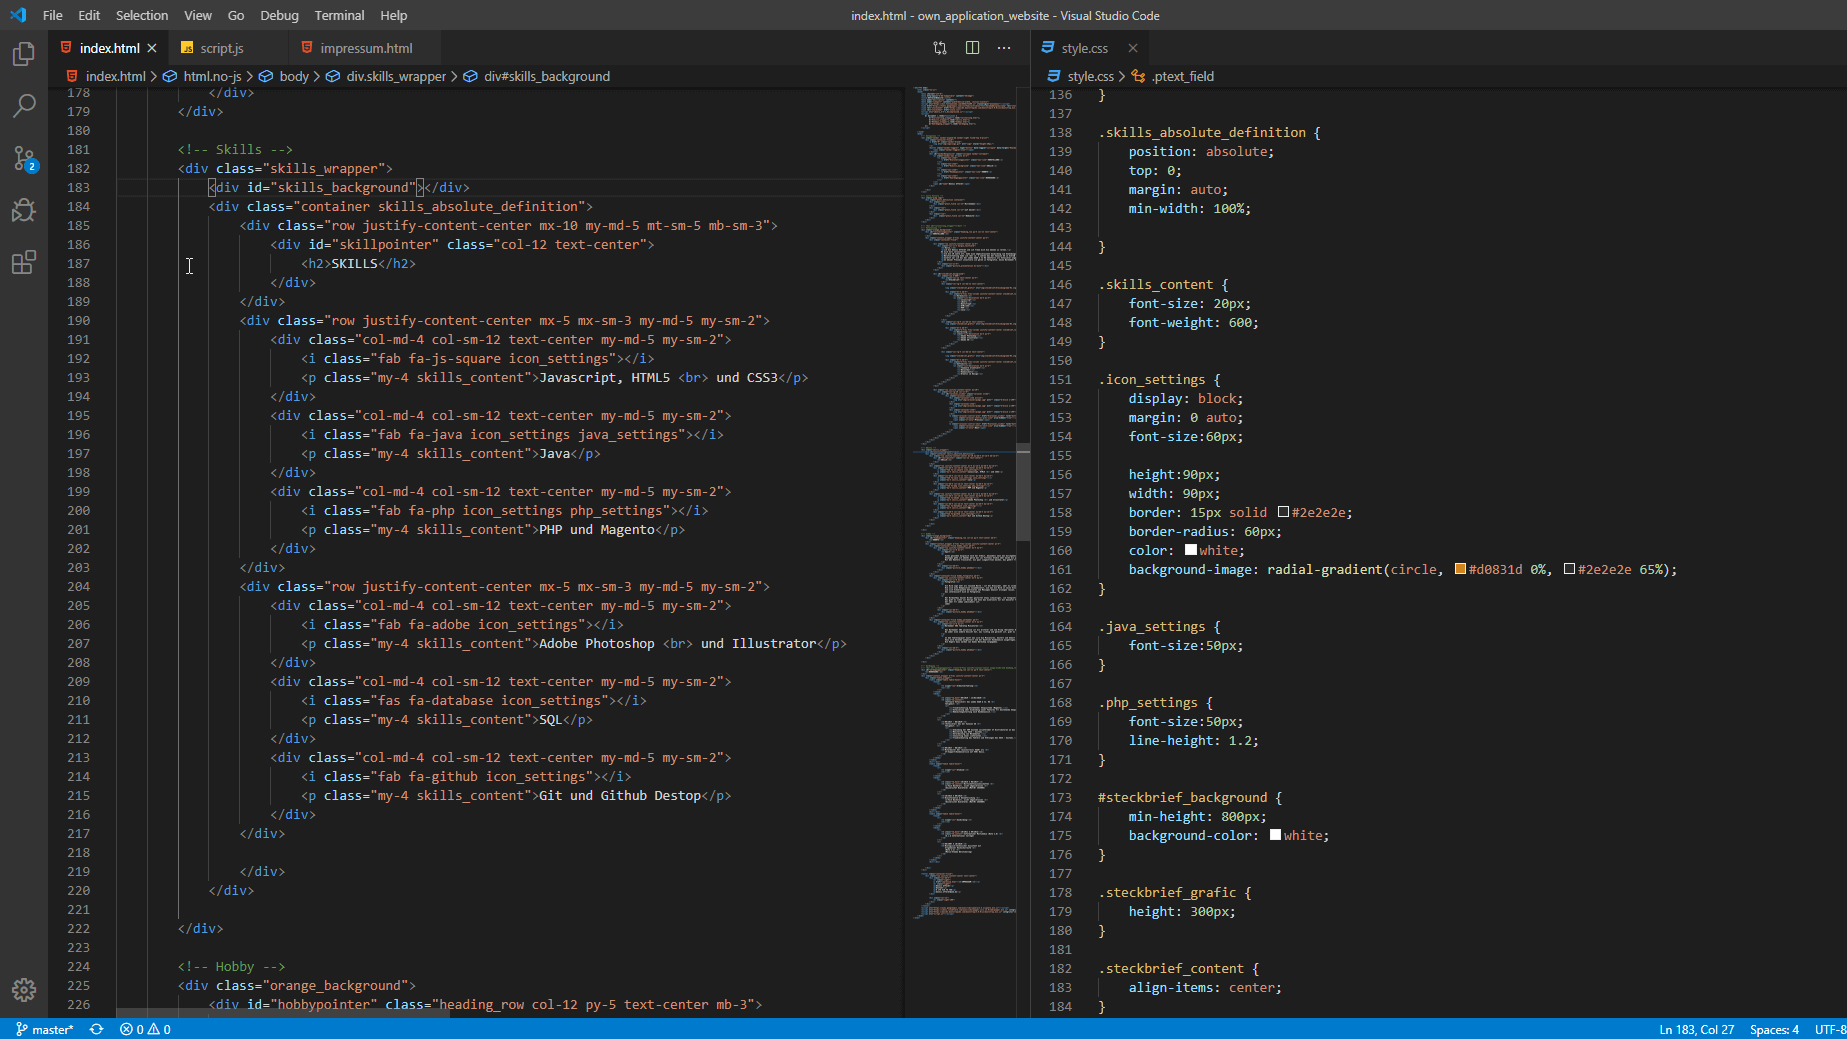
Task: Go to line via Ln 183, Col 27
Action: pos(1696,1029)
